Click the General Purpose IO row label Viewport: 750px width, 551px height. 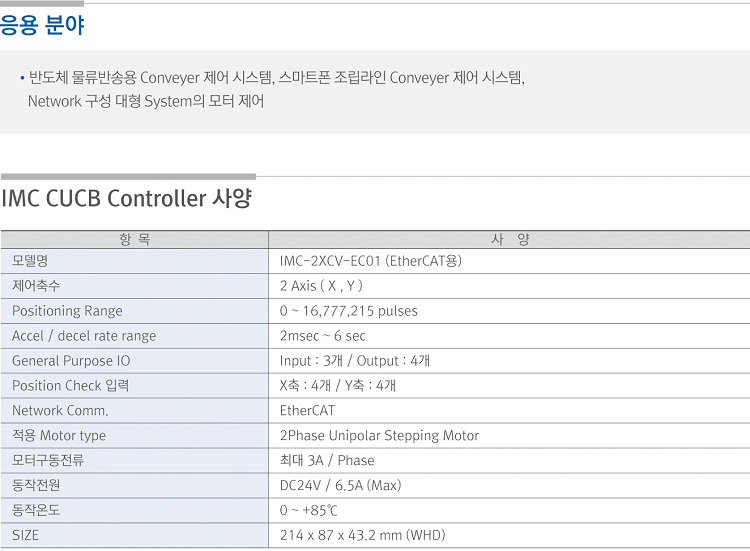[x=71, y=361]
